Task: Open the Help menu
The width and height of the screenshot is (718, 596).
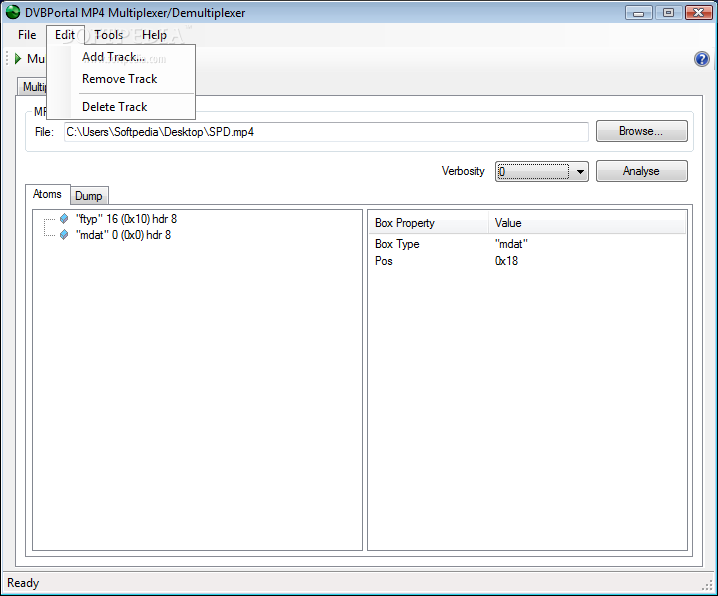Action: pos(154,35)
